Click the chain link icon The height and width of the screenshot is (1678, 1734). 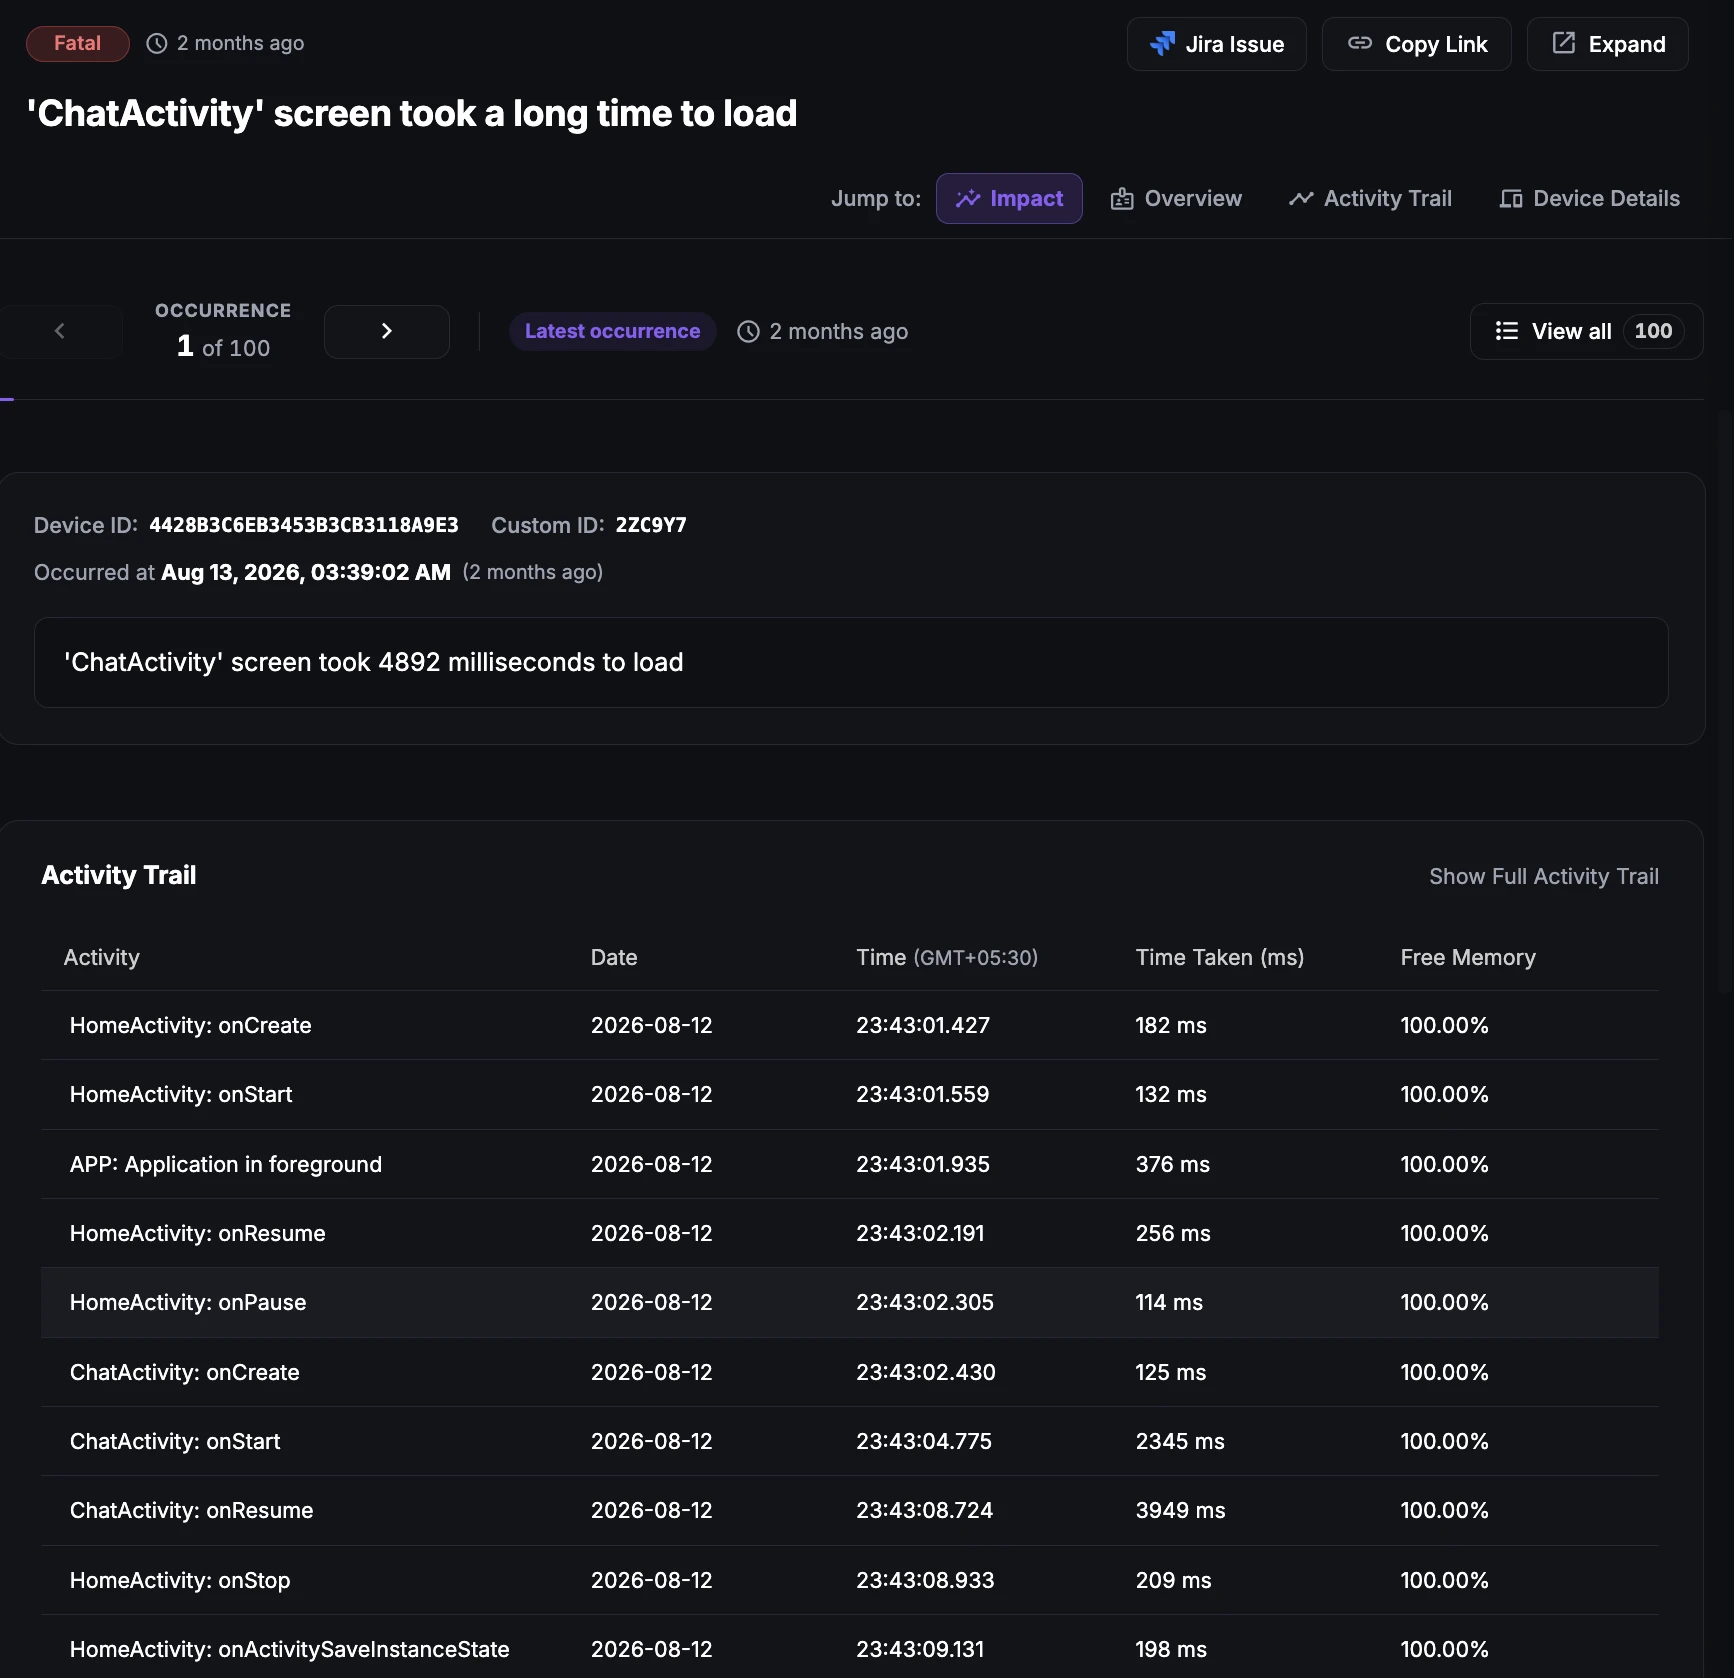(x=1359, y=43)
